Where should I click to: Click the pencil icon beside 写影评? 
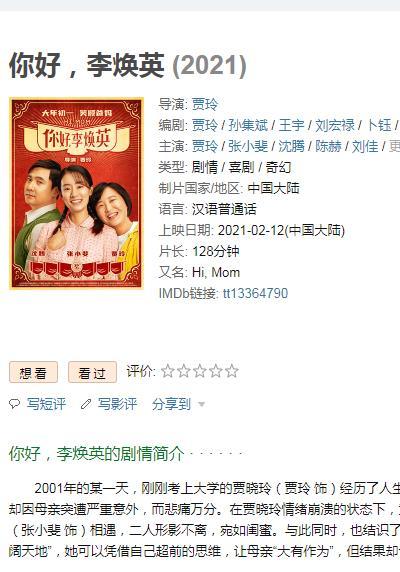[x=86, y=404]
